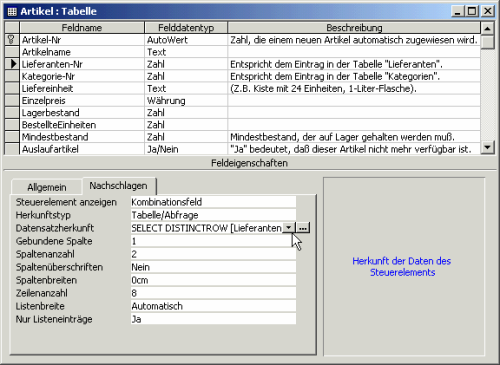
Task: Click the Zeilenanzahl value field
Action: pos(213,293)
